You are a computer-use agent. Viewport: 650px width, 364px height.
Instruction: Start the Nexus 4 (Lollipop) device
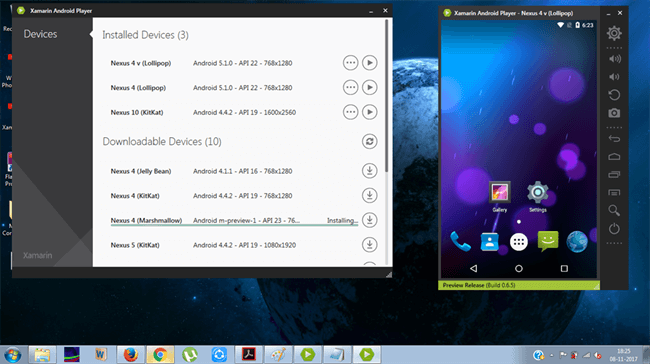coord(369,87)
